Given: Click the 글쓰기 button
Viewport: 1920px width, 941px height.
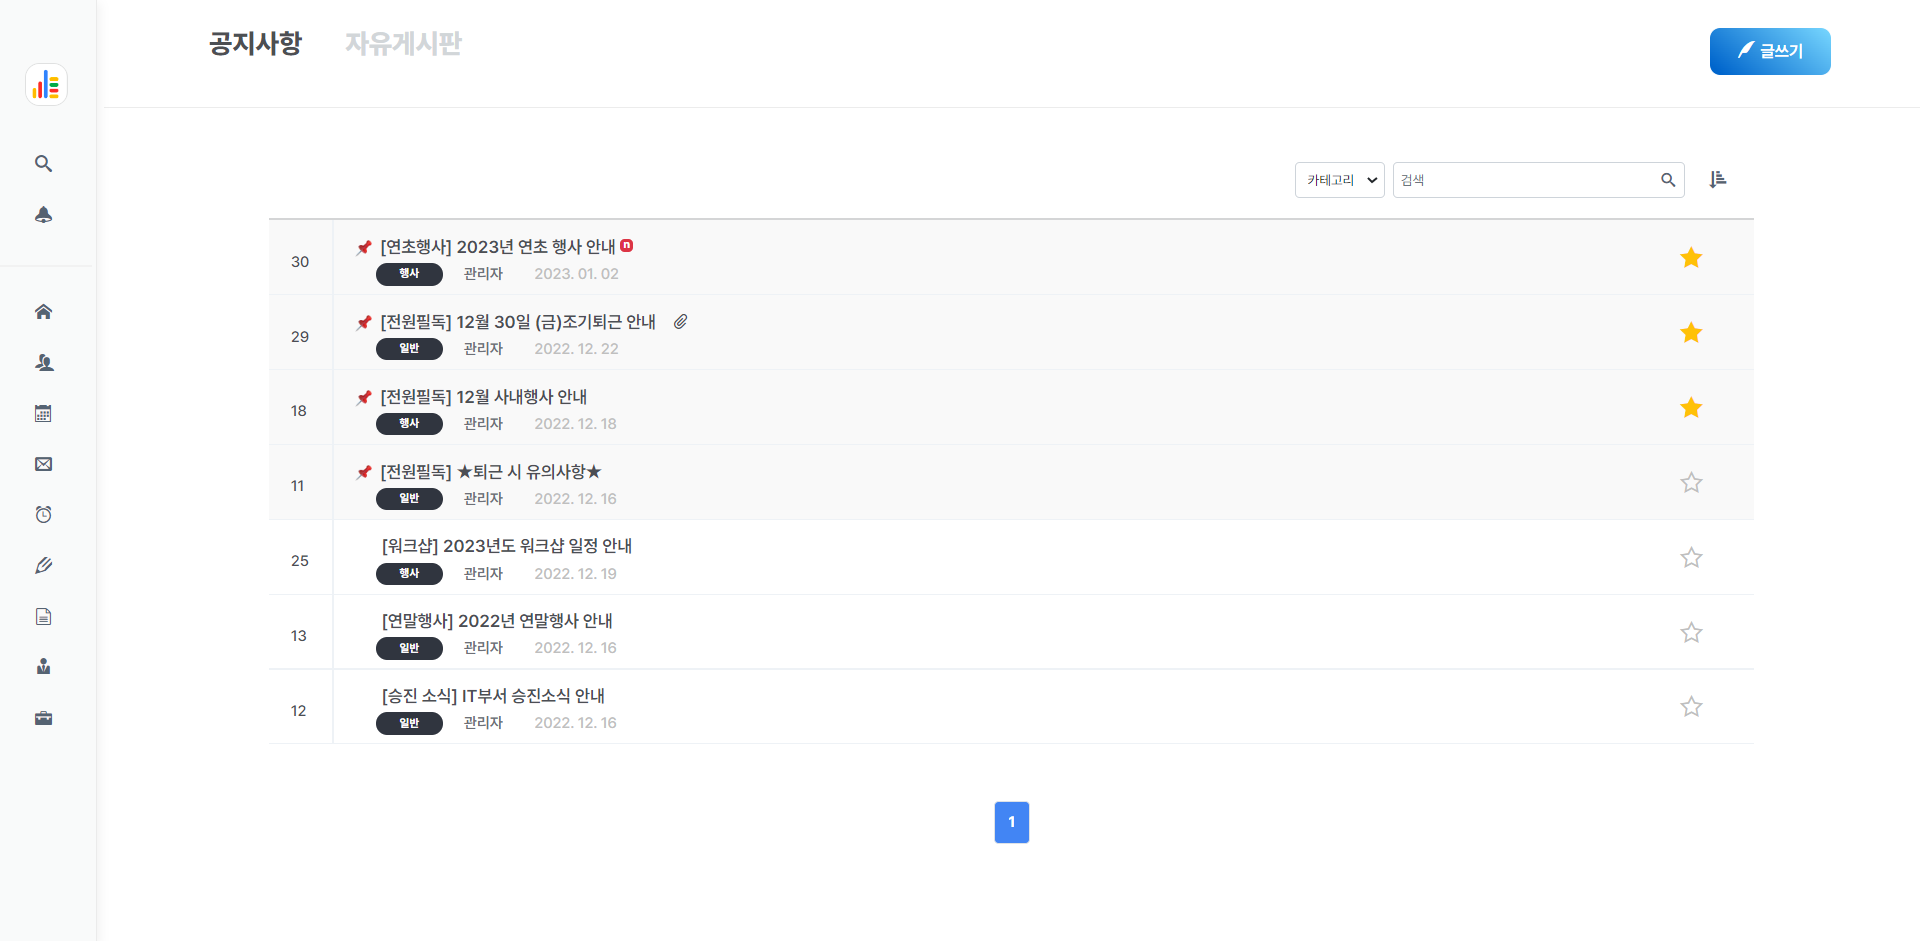Looking at the screenshot, I should (1770, 51).
